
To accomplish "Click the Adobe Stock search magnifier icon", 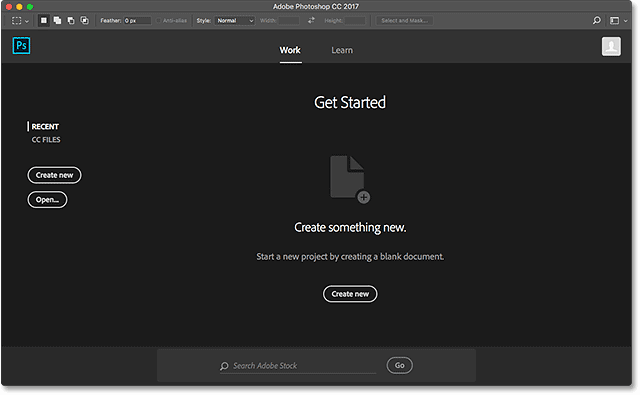I will (224, 366).
